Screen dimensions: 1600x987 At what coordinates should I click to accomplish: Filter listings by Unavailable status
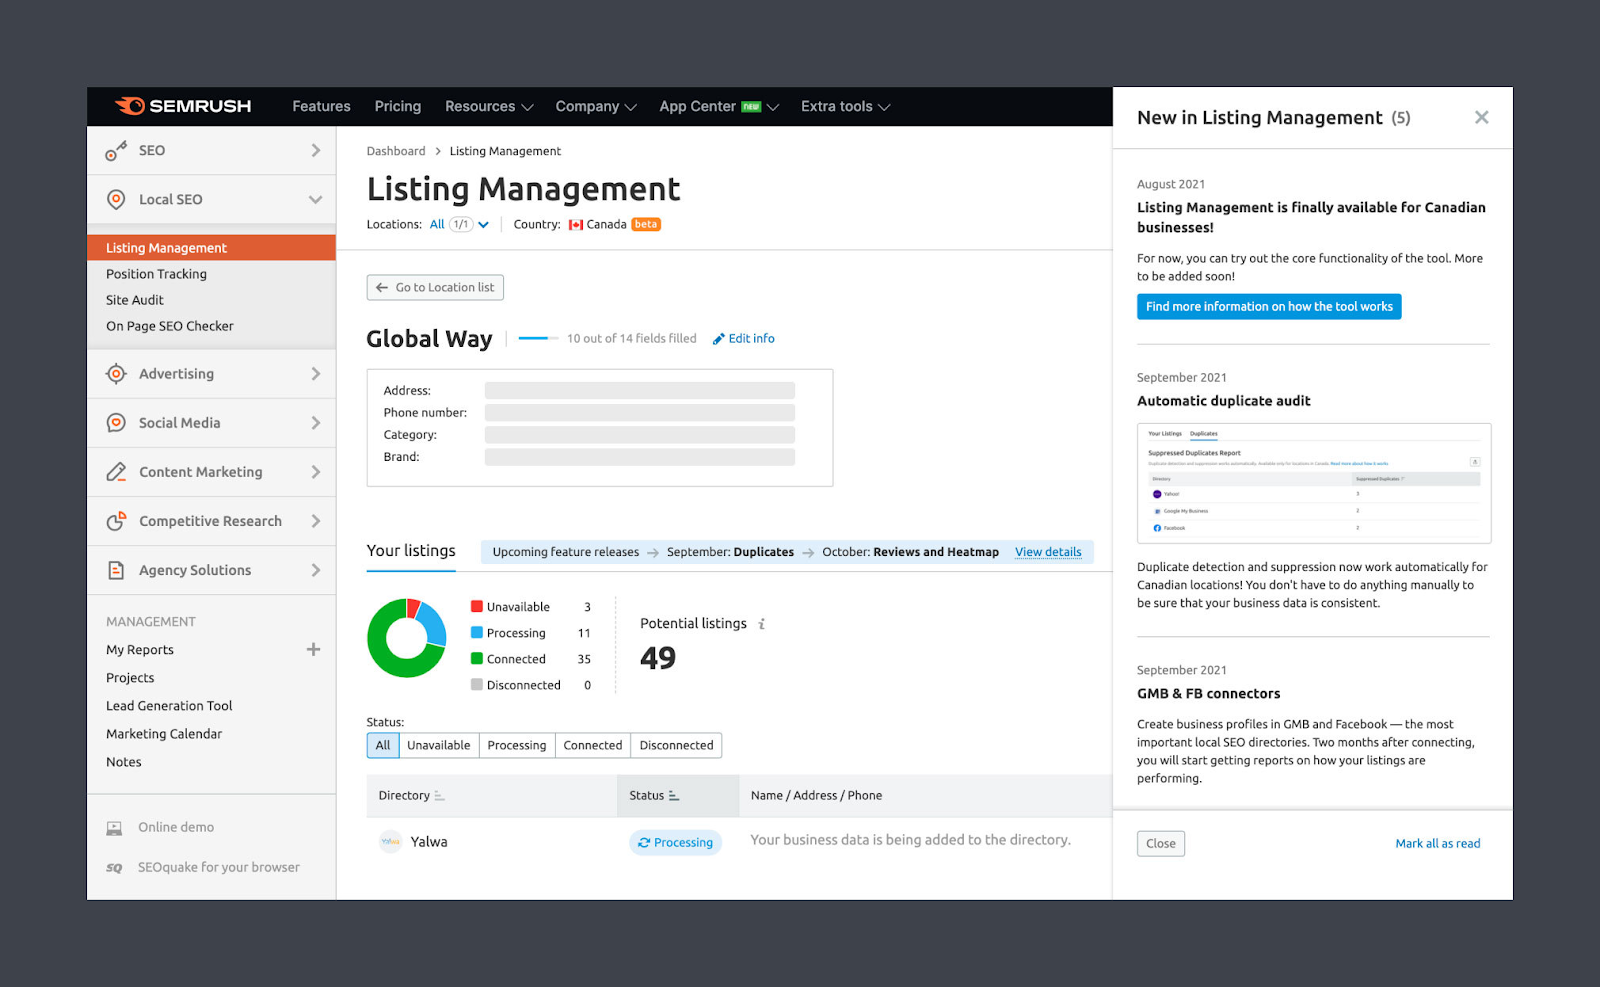point(438,745)
